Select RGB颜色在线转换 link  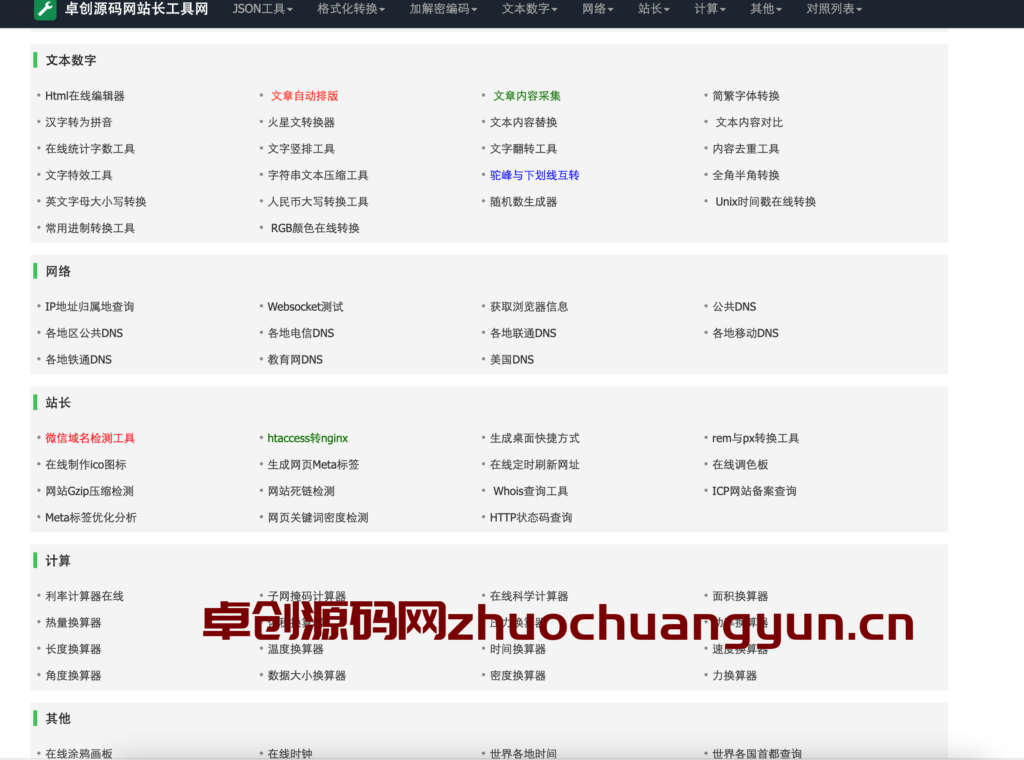(x=315, y=228)
